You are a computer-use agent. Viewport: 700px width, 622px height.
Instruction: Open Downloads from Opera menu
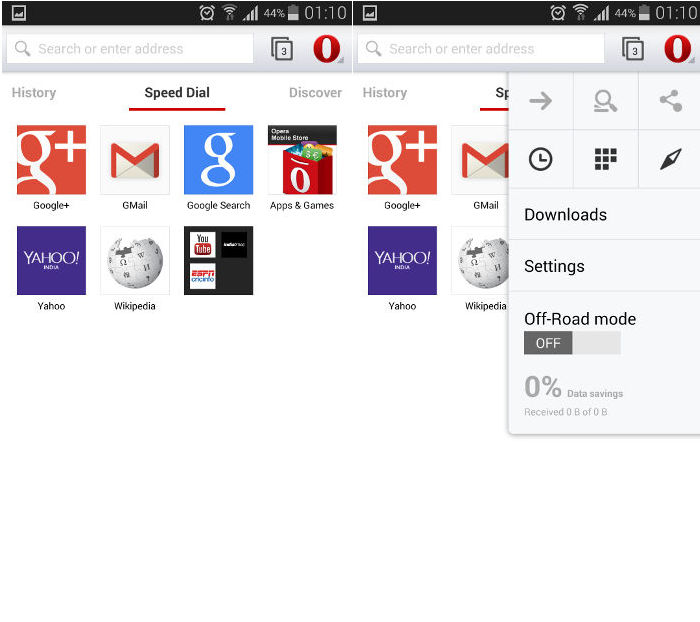(x=604, y=215)
